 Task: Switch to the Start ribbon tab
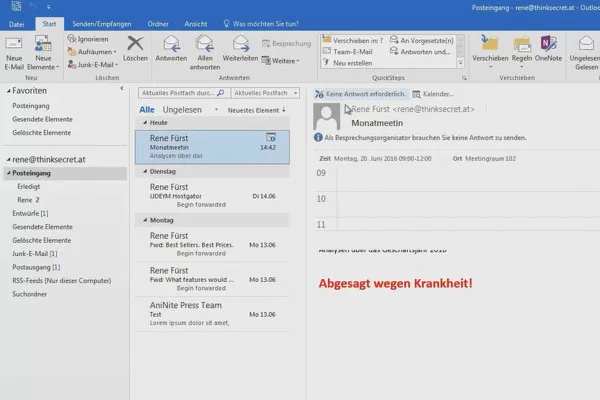49,24
